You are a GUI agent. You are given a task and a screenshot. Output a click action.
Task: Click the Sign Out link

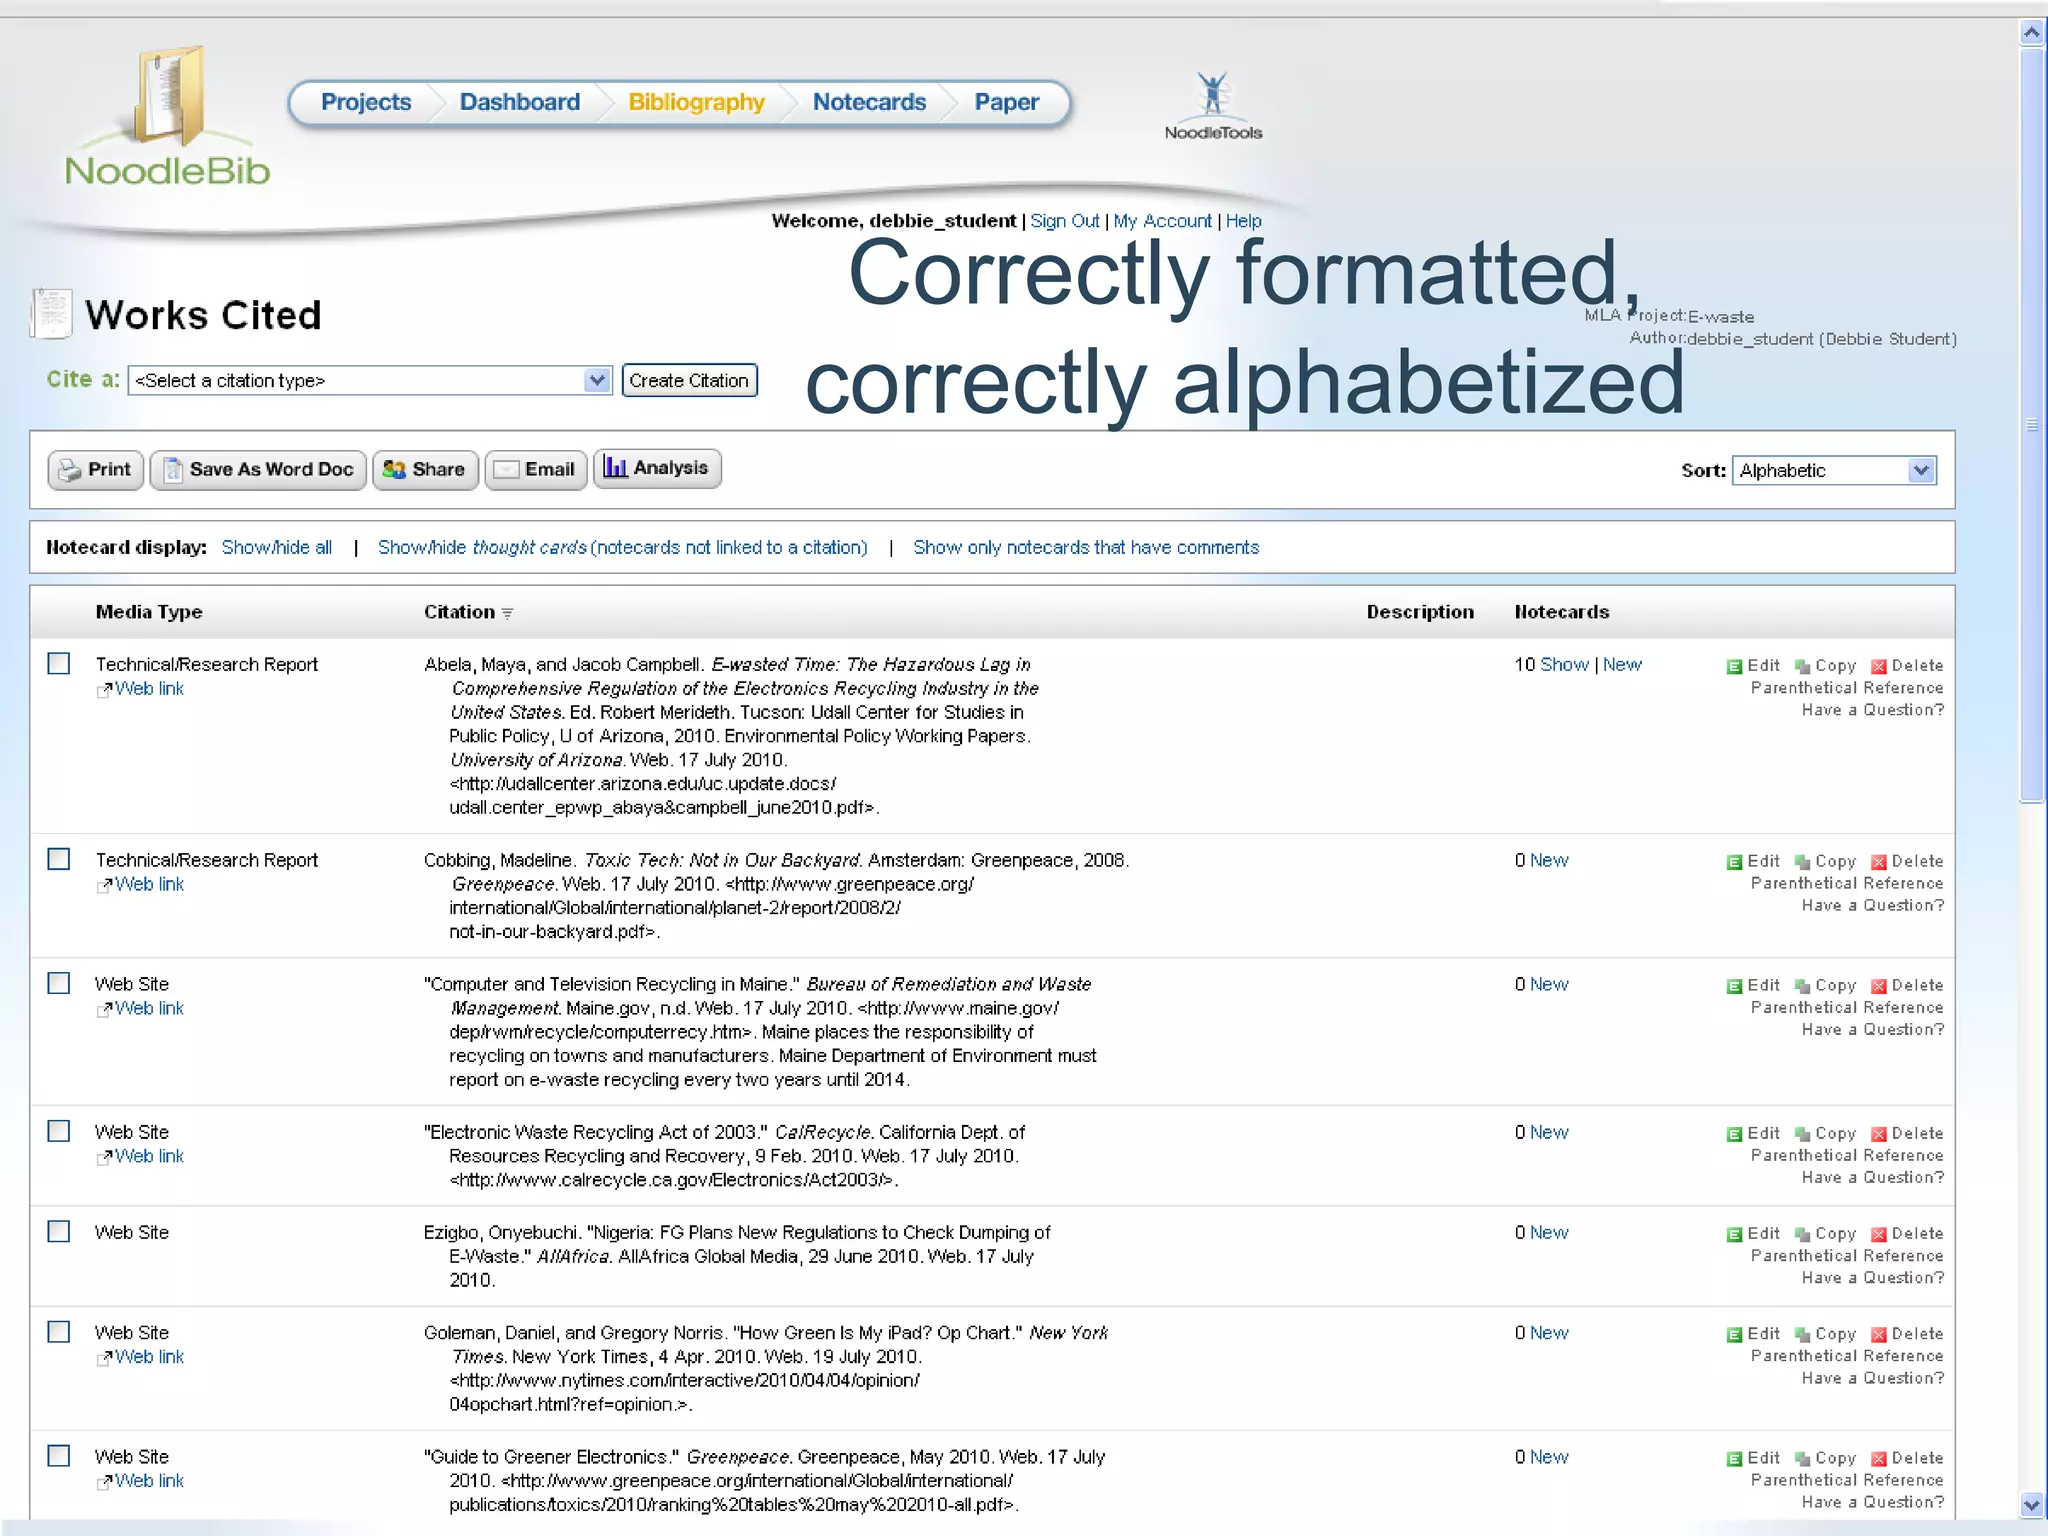pyautogui.click(x=1064, y=221)
